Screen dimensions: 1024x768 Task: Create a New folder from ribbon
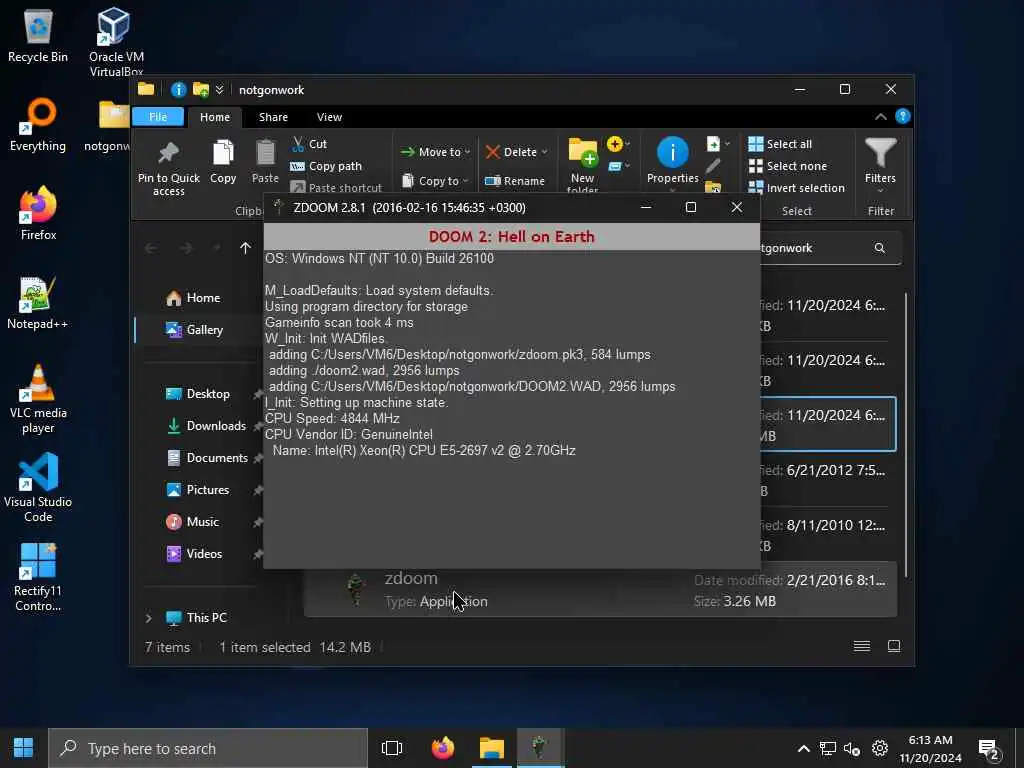pyautogui.click(x=582, y=166)
